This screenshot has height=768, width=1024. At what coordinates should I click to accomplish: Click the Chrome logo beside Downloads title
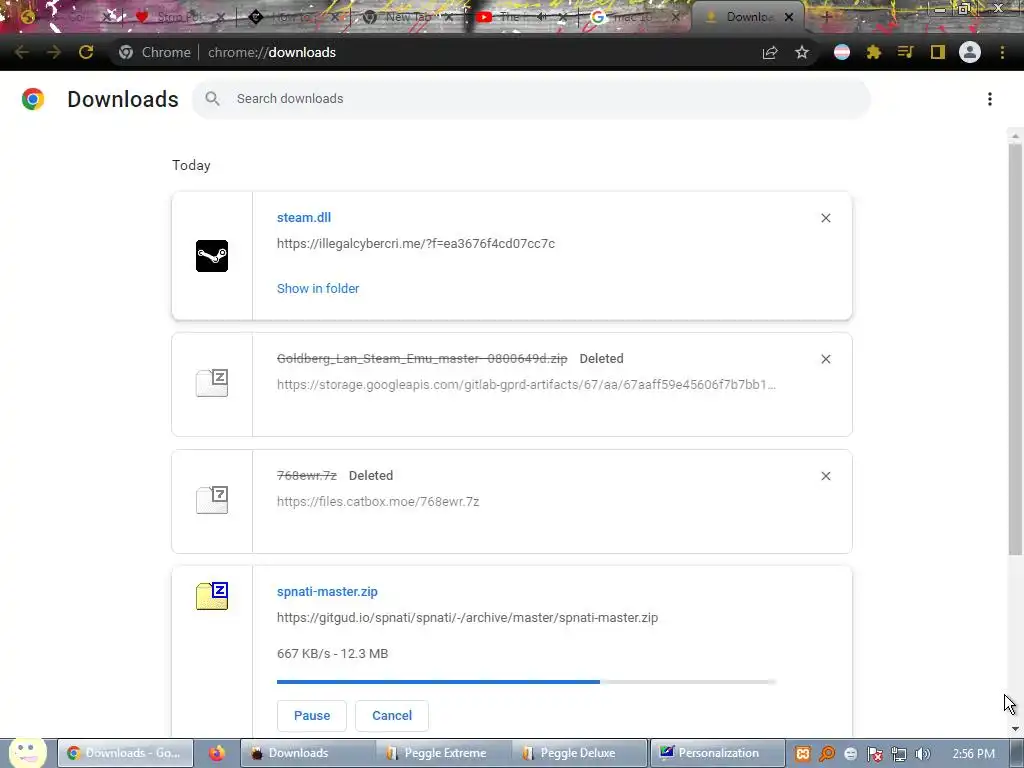click(x=33, y=99)
